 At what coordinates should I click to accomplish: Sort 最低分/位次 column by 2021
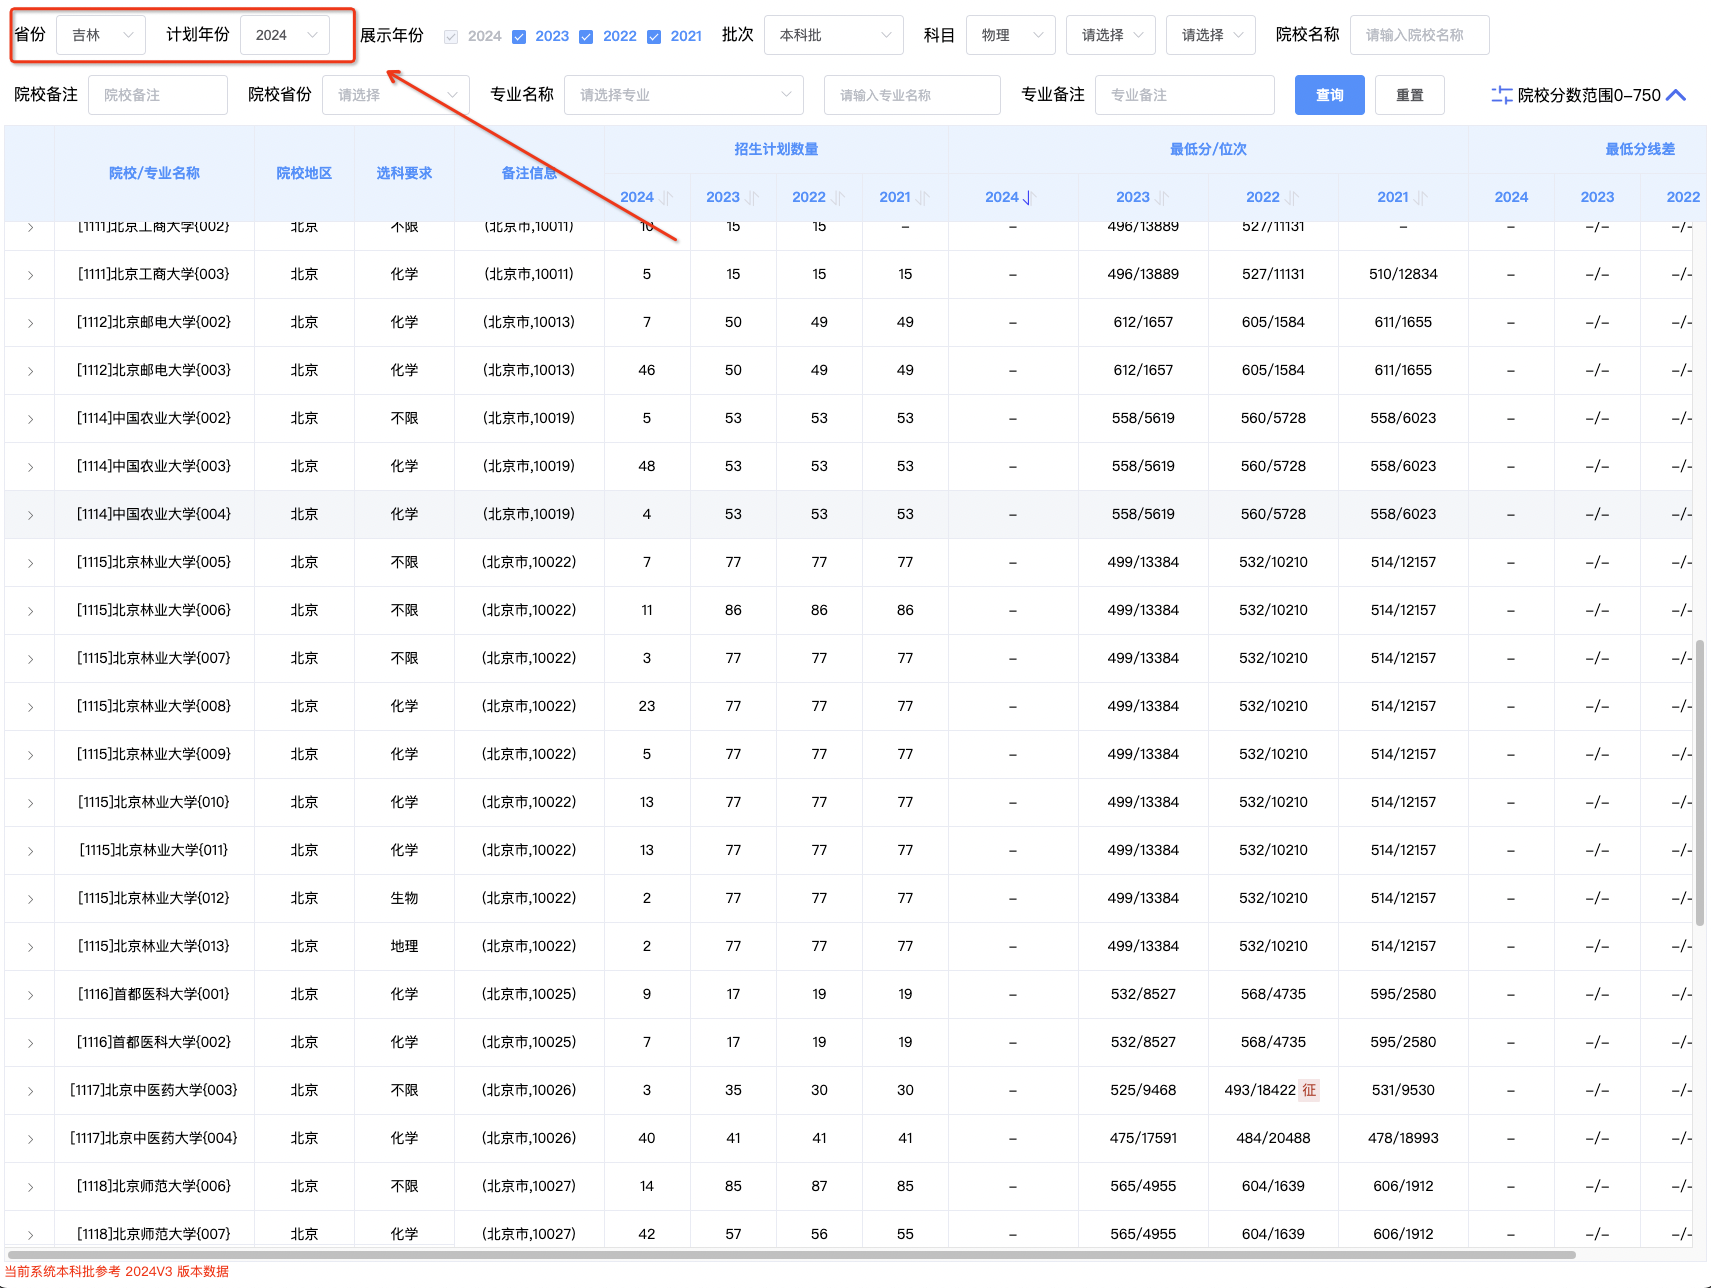pyautogui.click(x=1422, y=198)
